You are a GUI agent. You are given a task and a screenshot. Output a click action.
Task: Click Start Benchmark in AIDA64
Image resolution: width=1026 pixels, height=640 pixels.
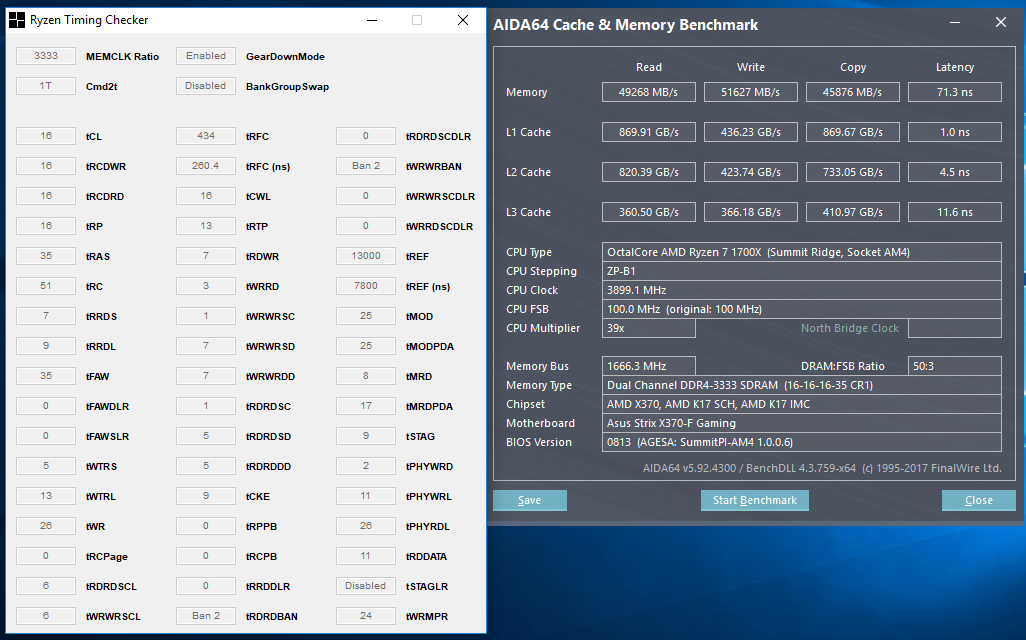coord(754,500)
